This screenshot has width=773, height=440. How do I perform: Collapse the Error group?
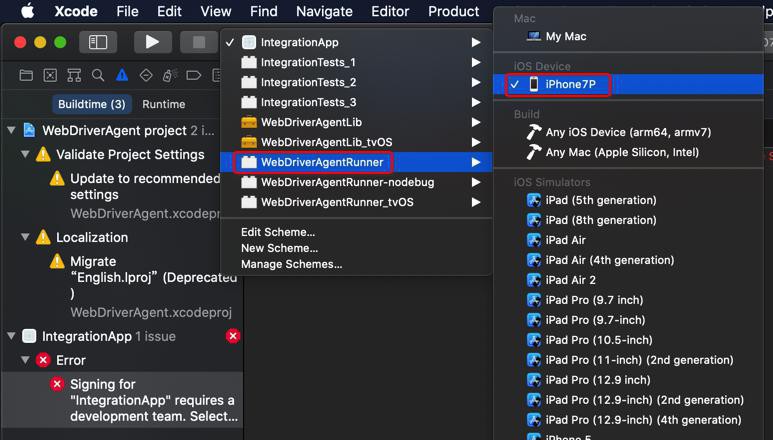tap(25, 360)
